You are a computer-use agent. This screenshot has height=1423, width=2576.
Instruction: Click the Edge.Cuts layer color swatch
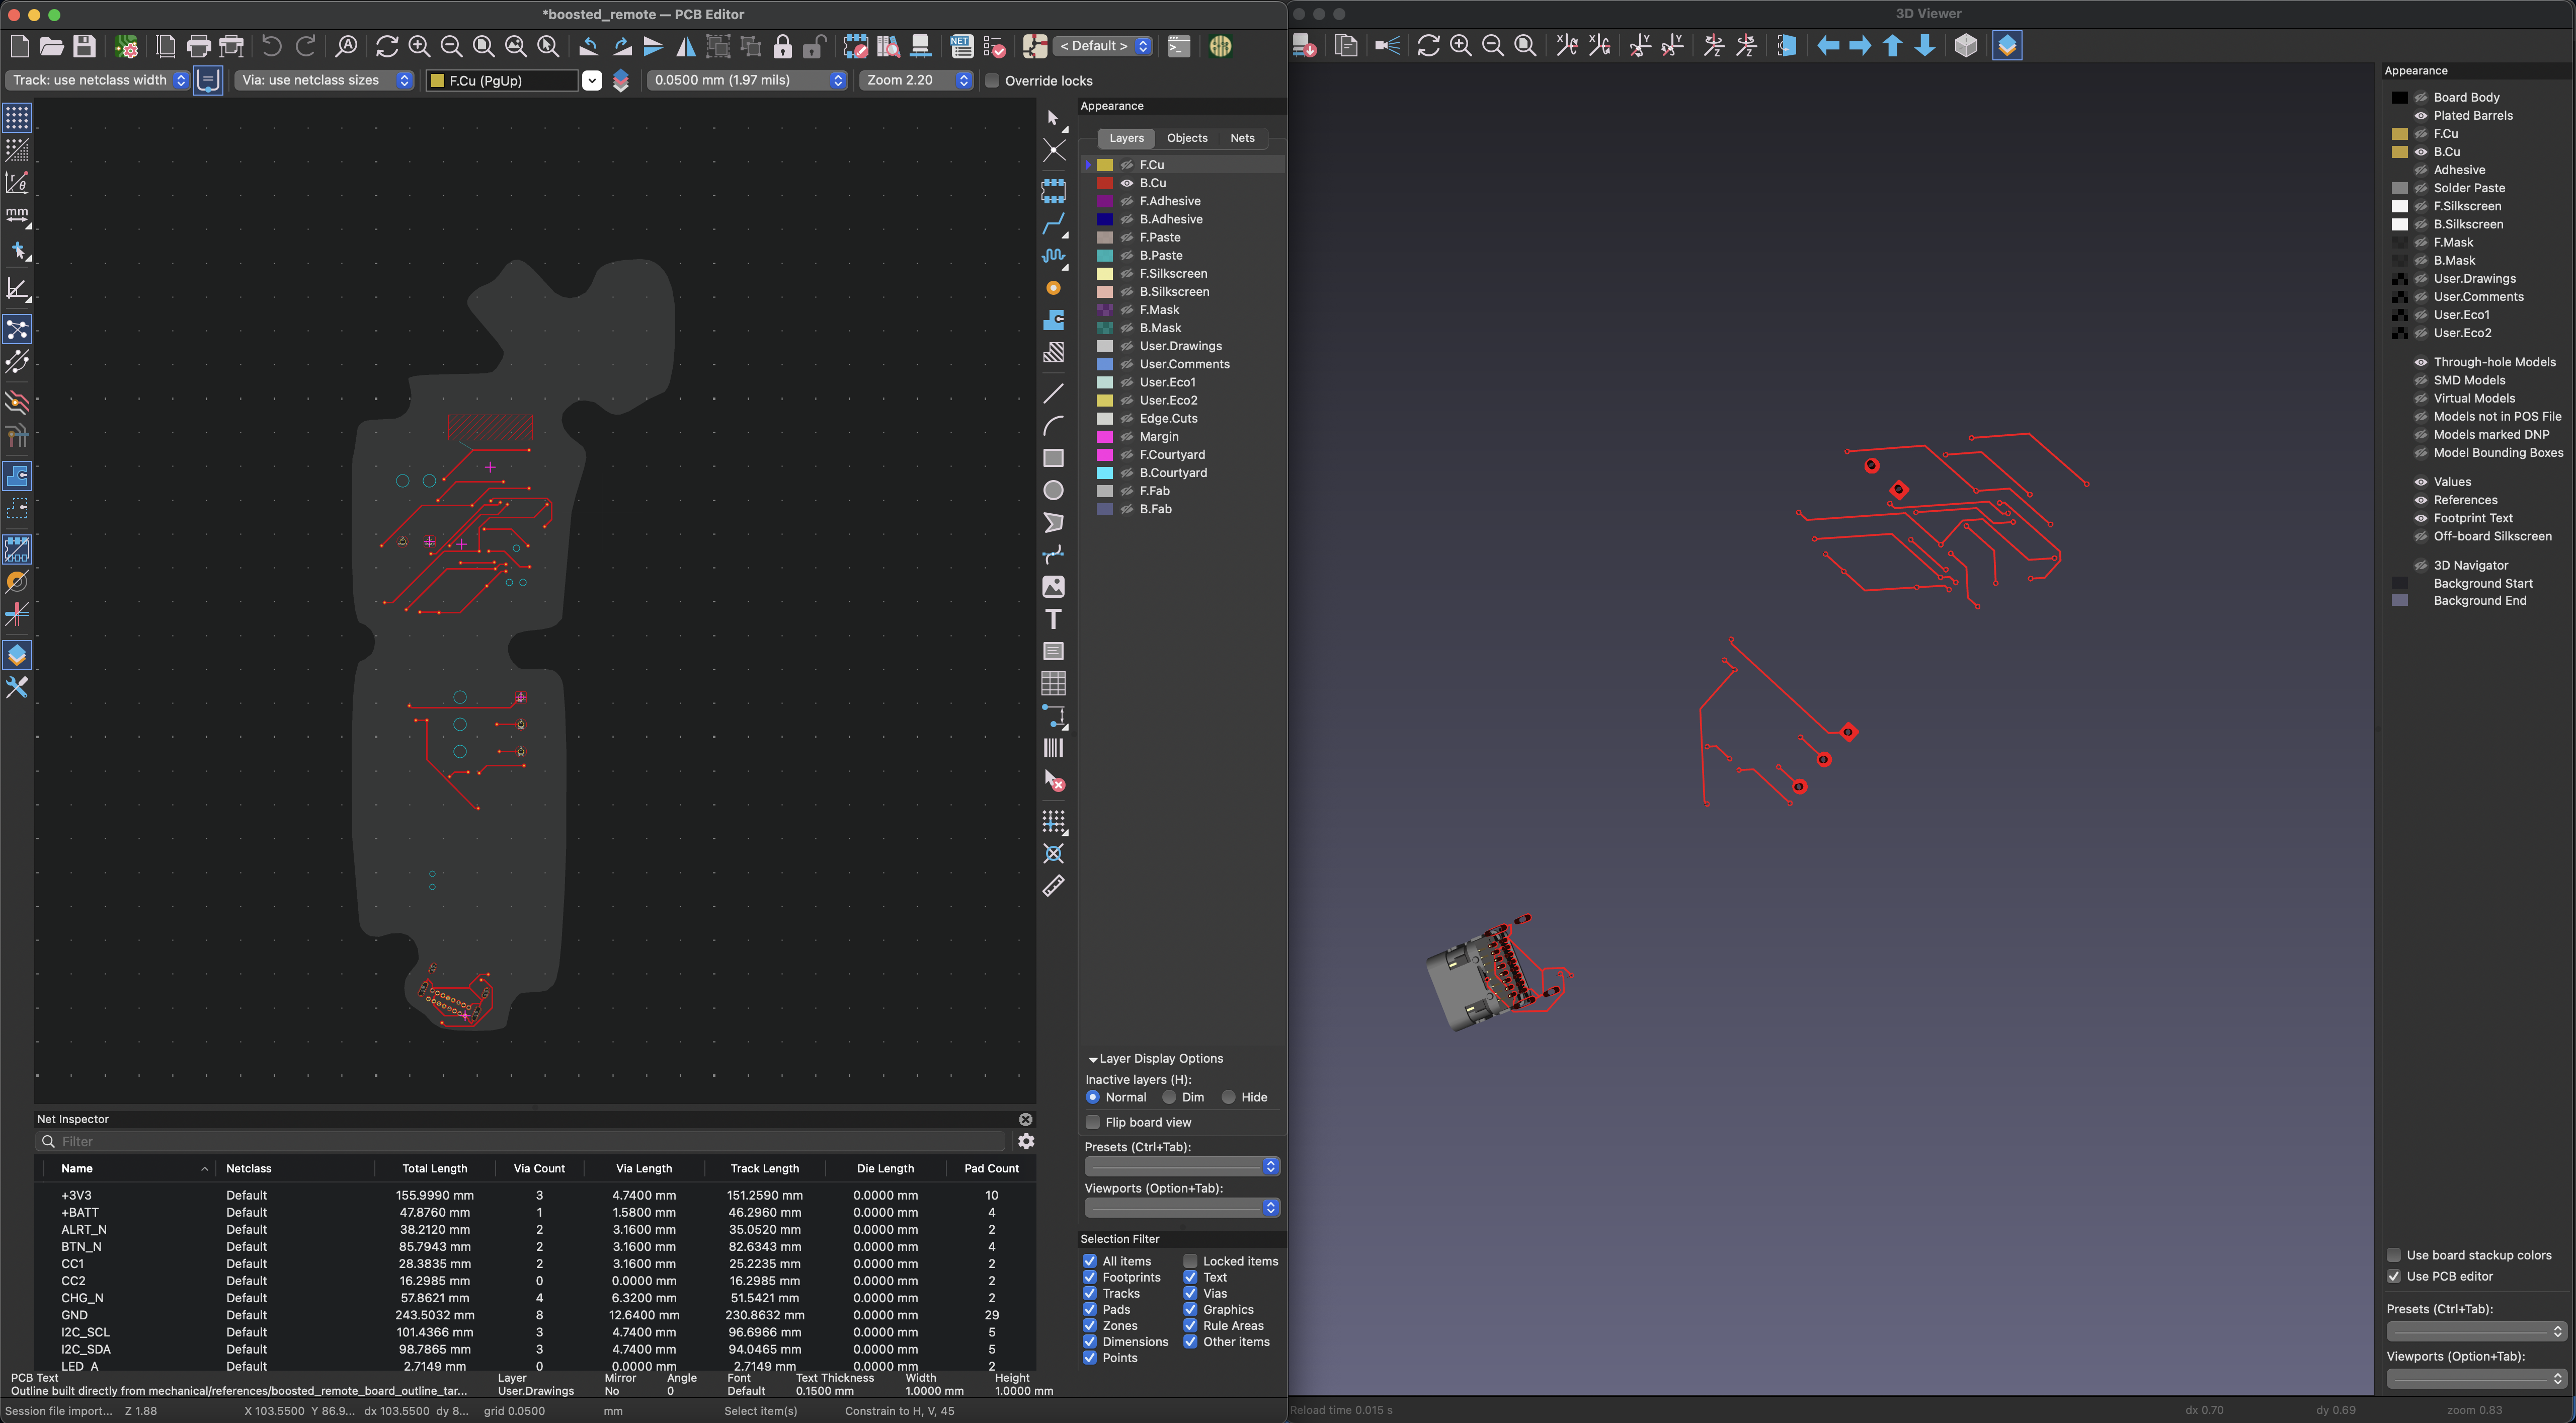click(x=1105, y=418)
